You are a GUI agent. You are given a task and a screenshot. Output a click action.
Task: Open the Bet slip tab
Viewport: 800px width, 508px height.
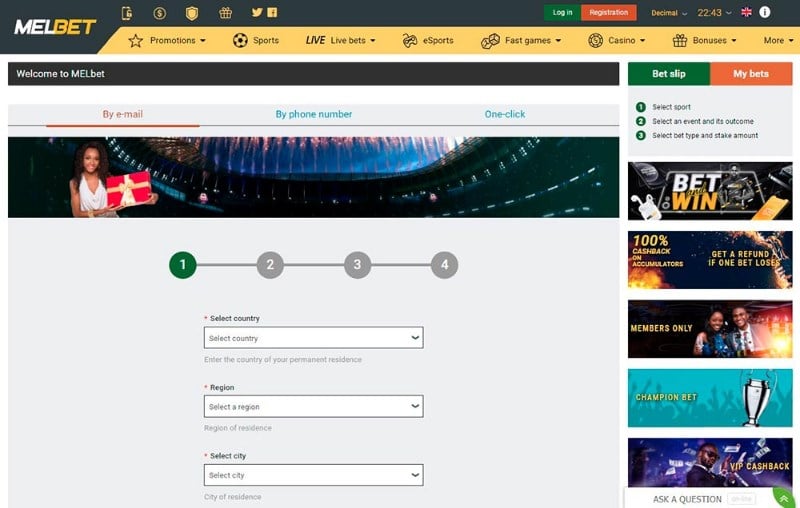click(x=668, y=73)
